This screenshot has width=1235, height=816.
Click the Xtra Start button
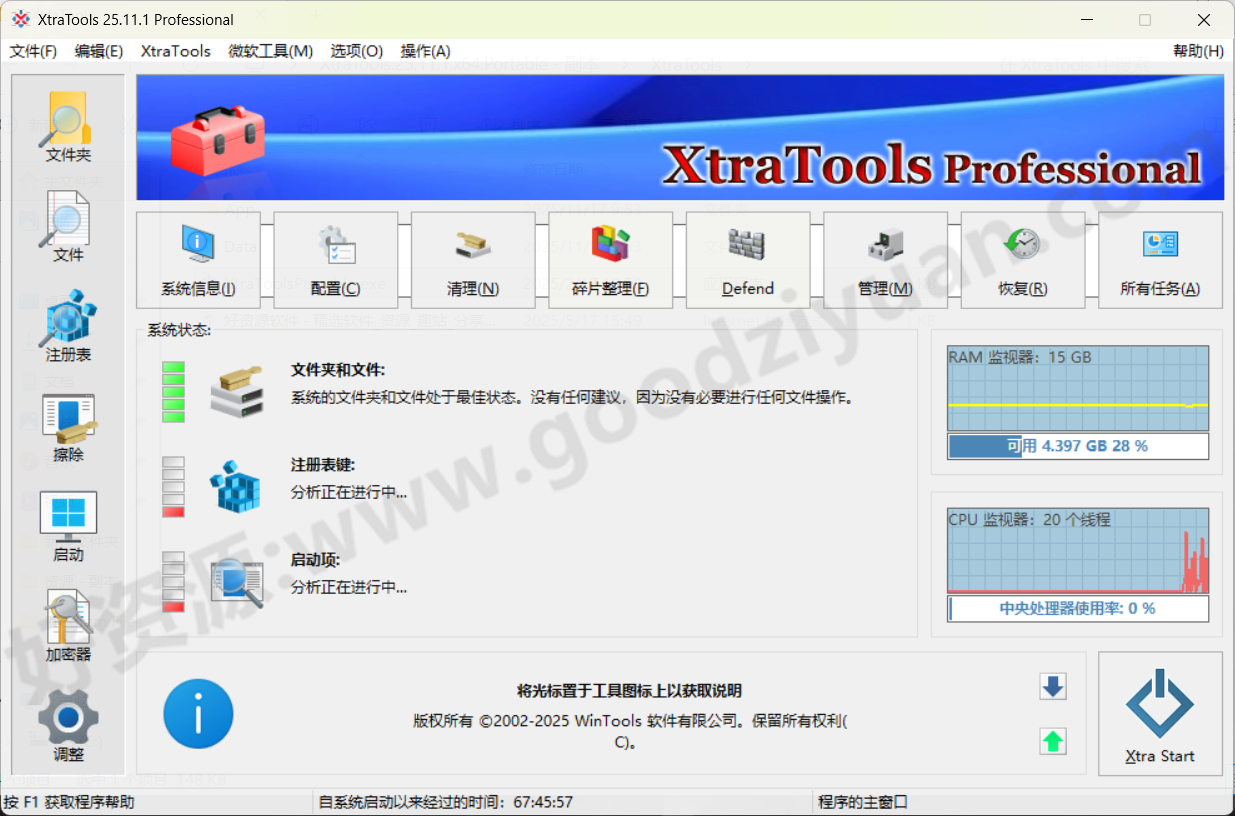[x=1160, y=714]
